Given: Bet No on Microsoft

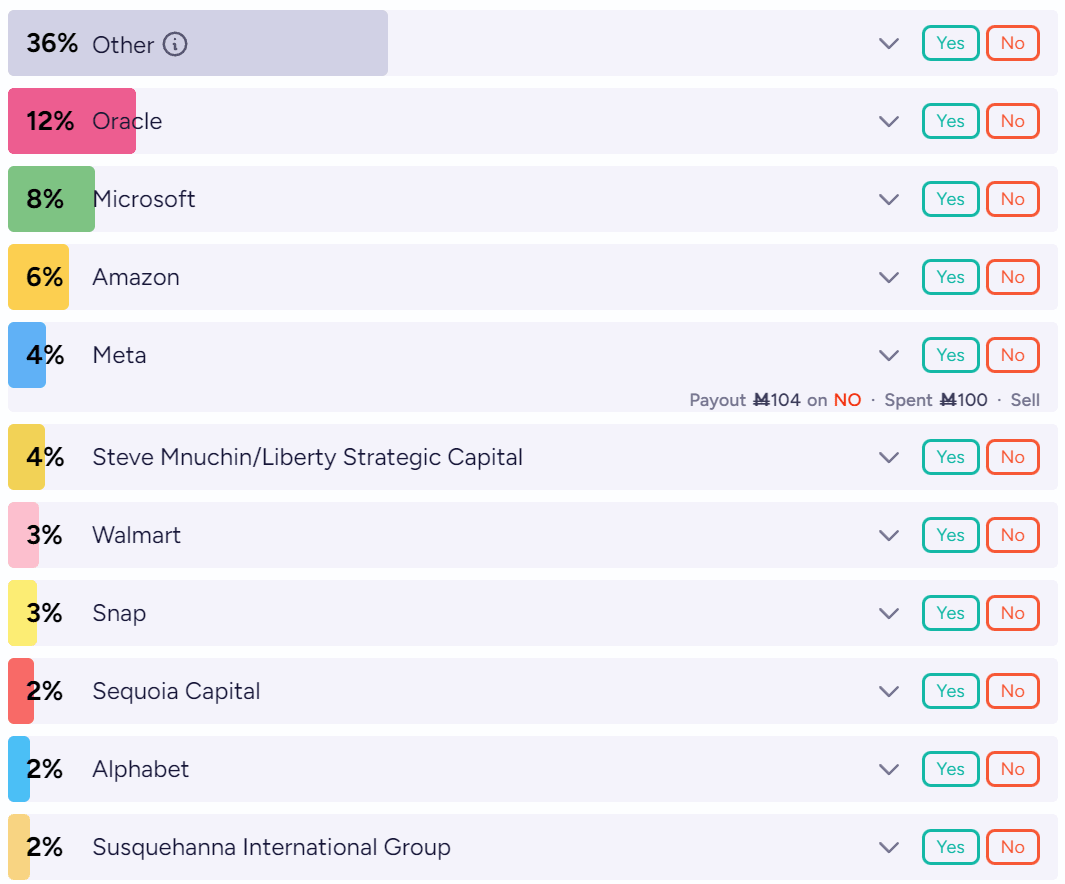Looking at the screenshot, I should tap(1012, 200).
